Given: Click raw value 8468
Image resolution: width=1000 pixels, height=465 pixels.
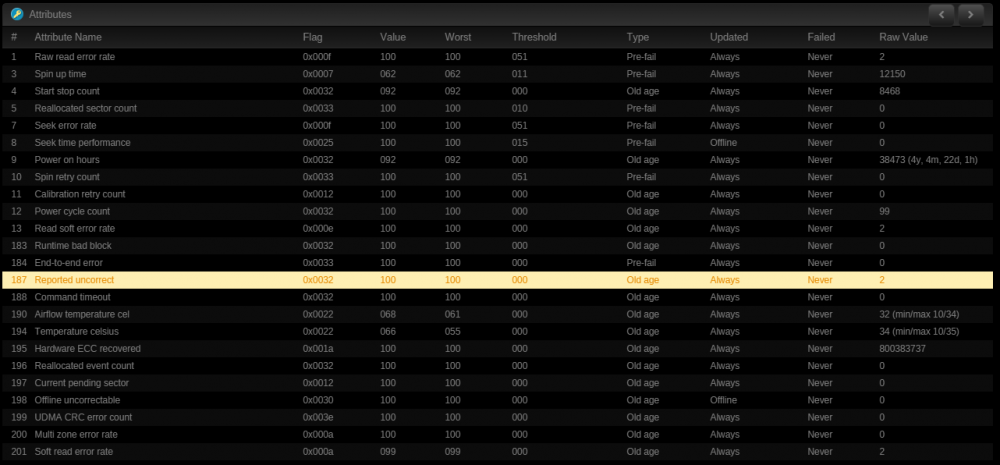Looking at the screenshot, I should tap(889, 91).
